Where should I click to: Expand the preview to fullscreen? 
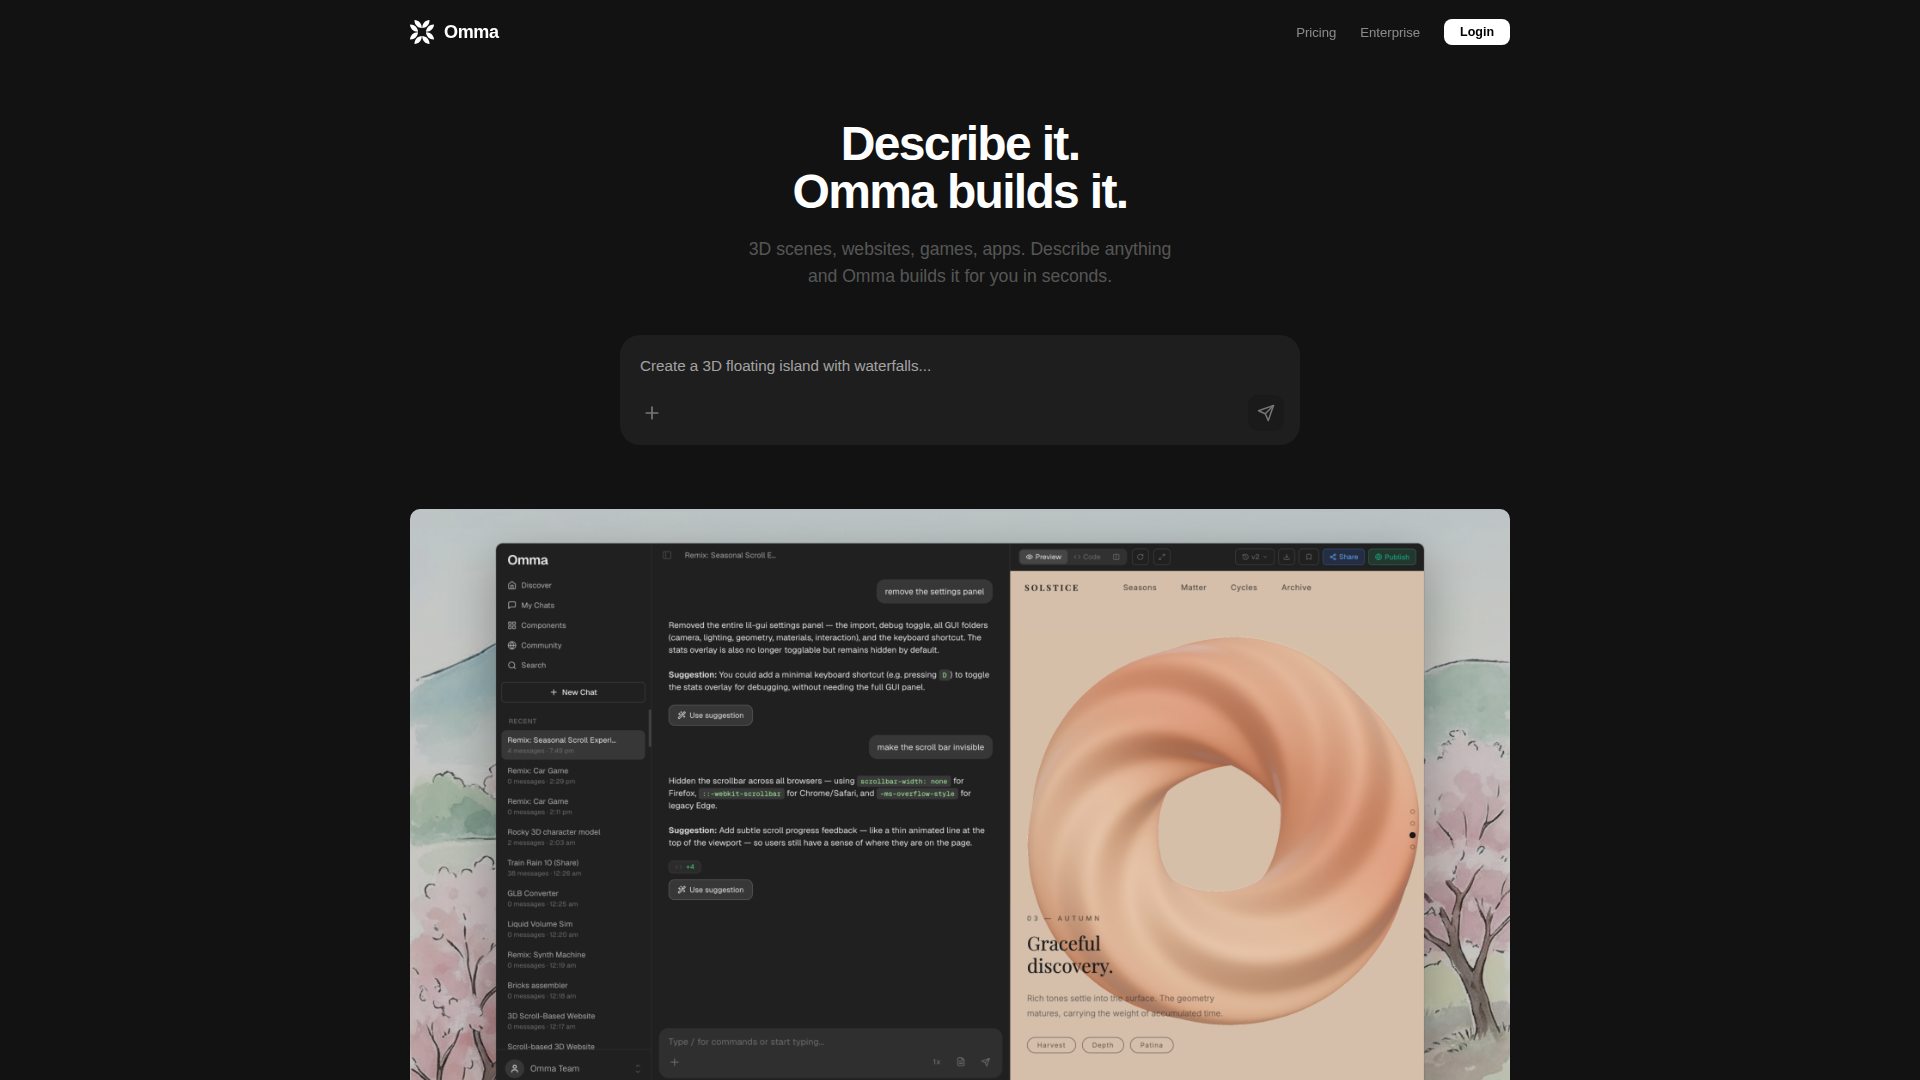(1162, 557)
